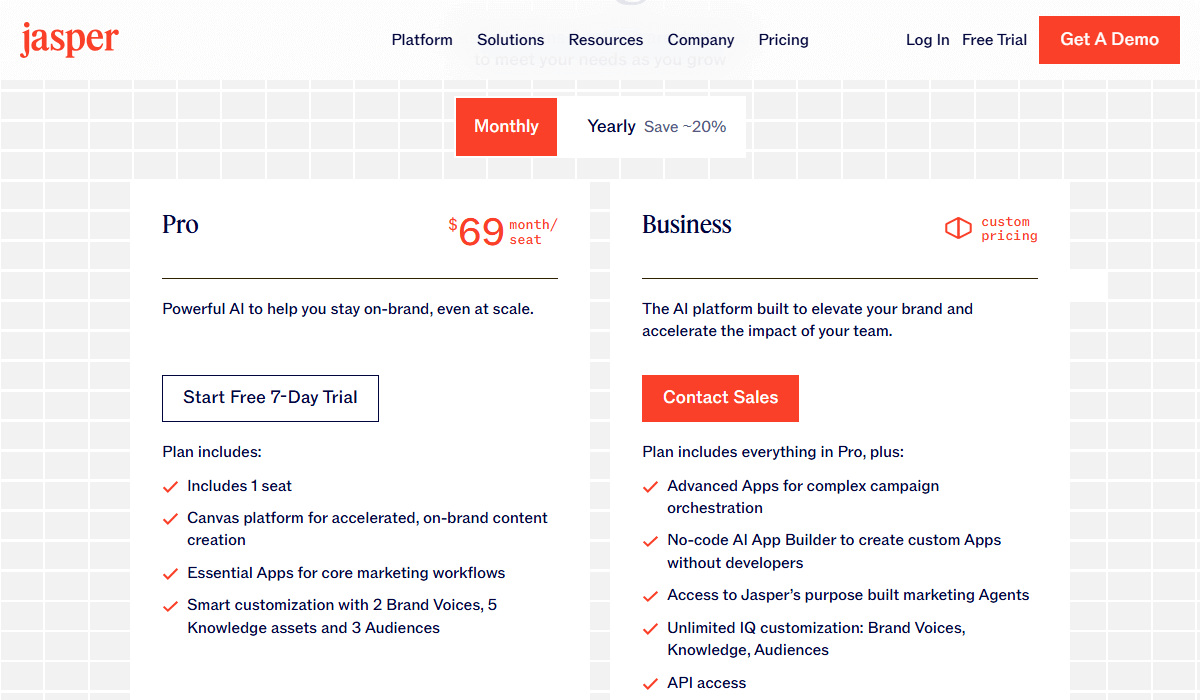Image resolution: width=1200 pixels, height=700 pixels.
Task: Click the checkmark beside 'Advanced Apps' feature
Action: [x=650, y=487]
